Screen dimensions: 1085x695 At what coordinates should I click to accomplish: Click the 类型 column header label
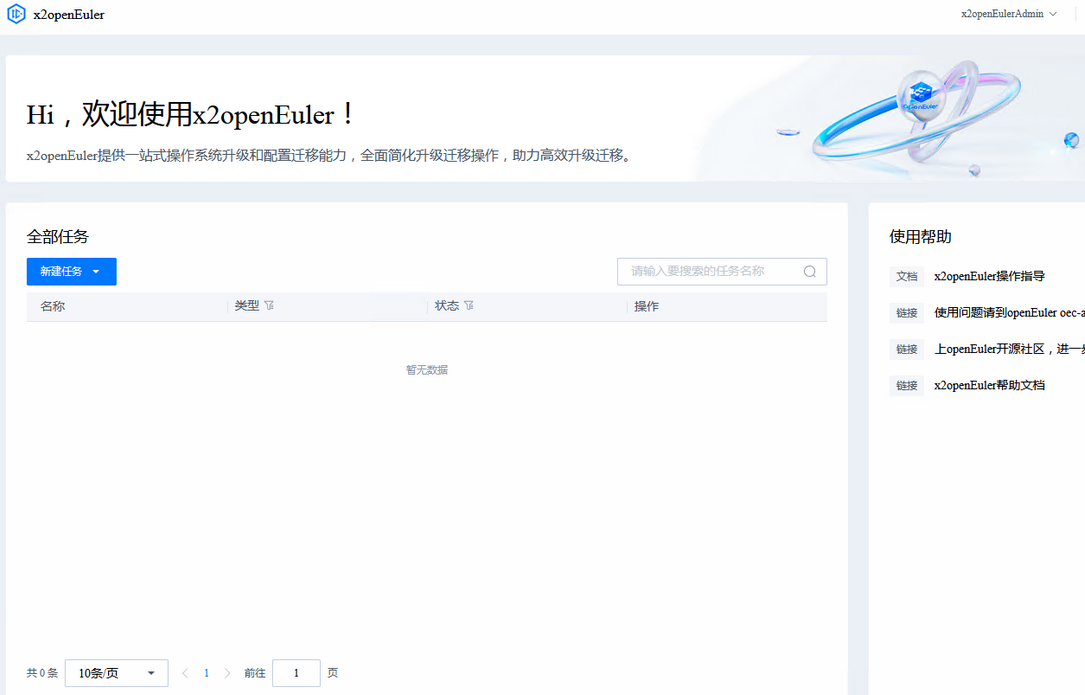[x=247, y=306]
